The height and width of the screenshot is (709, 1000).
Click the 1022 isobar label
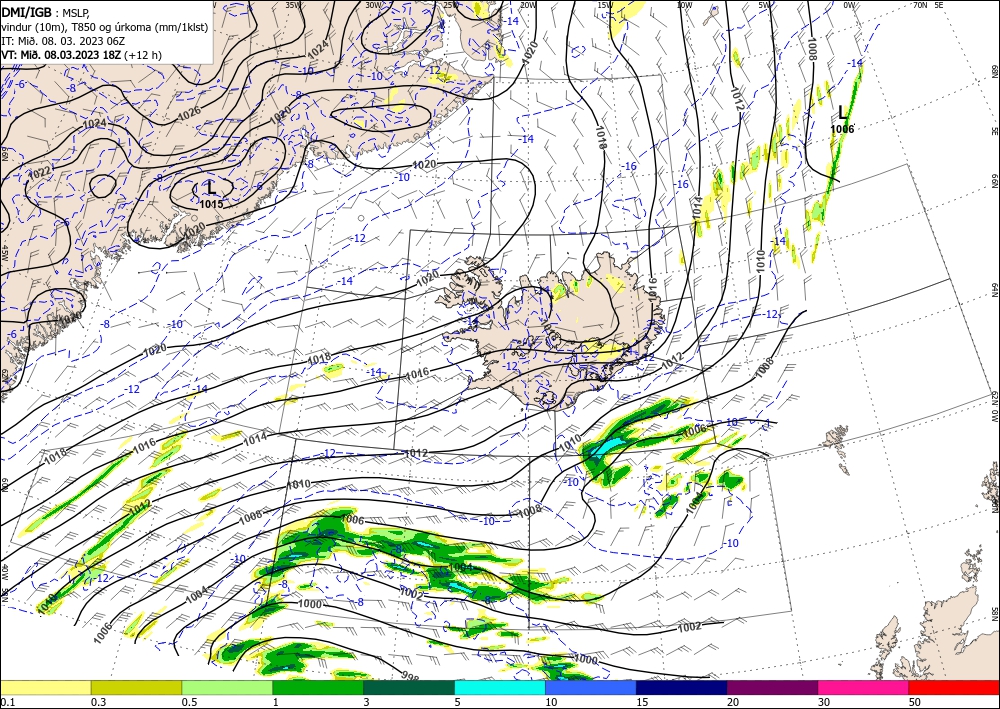(x=41, y=172)
